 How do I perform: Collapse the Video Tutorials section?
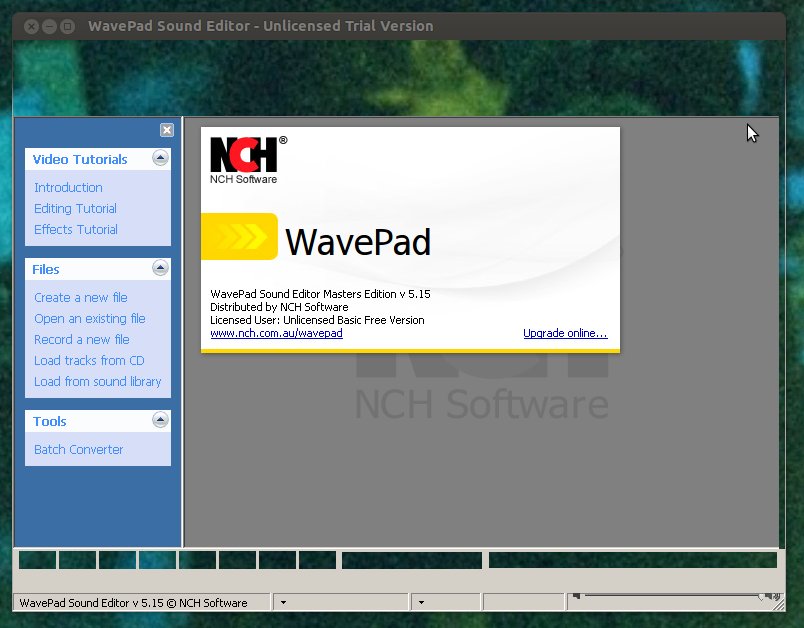click(x=160, y=158)
